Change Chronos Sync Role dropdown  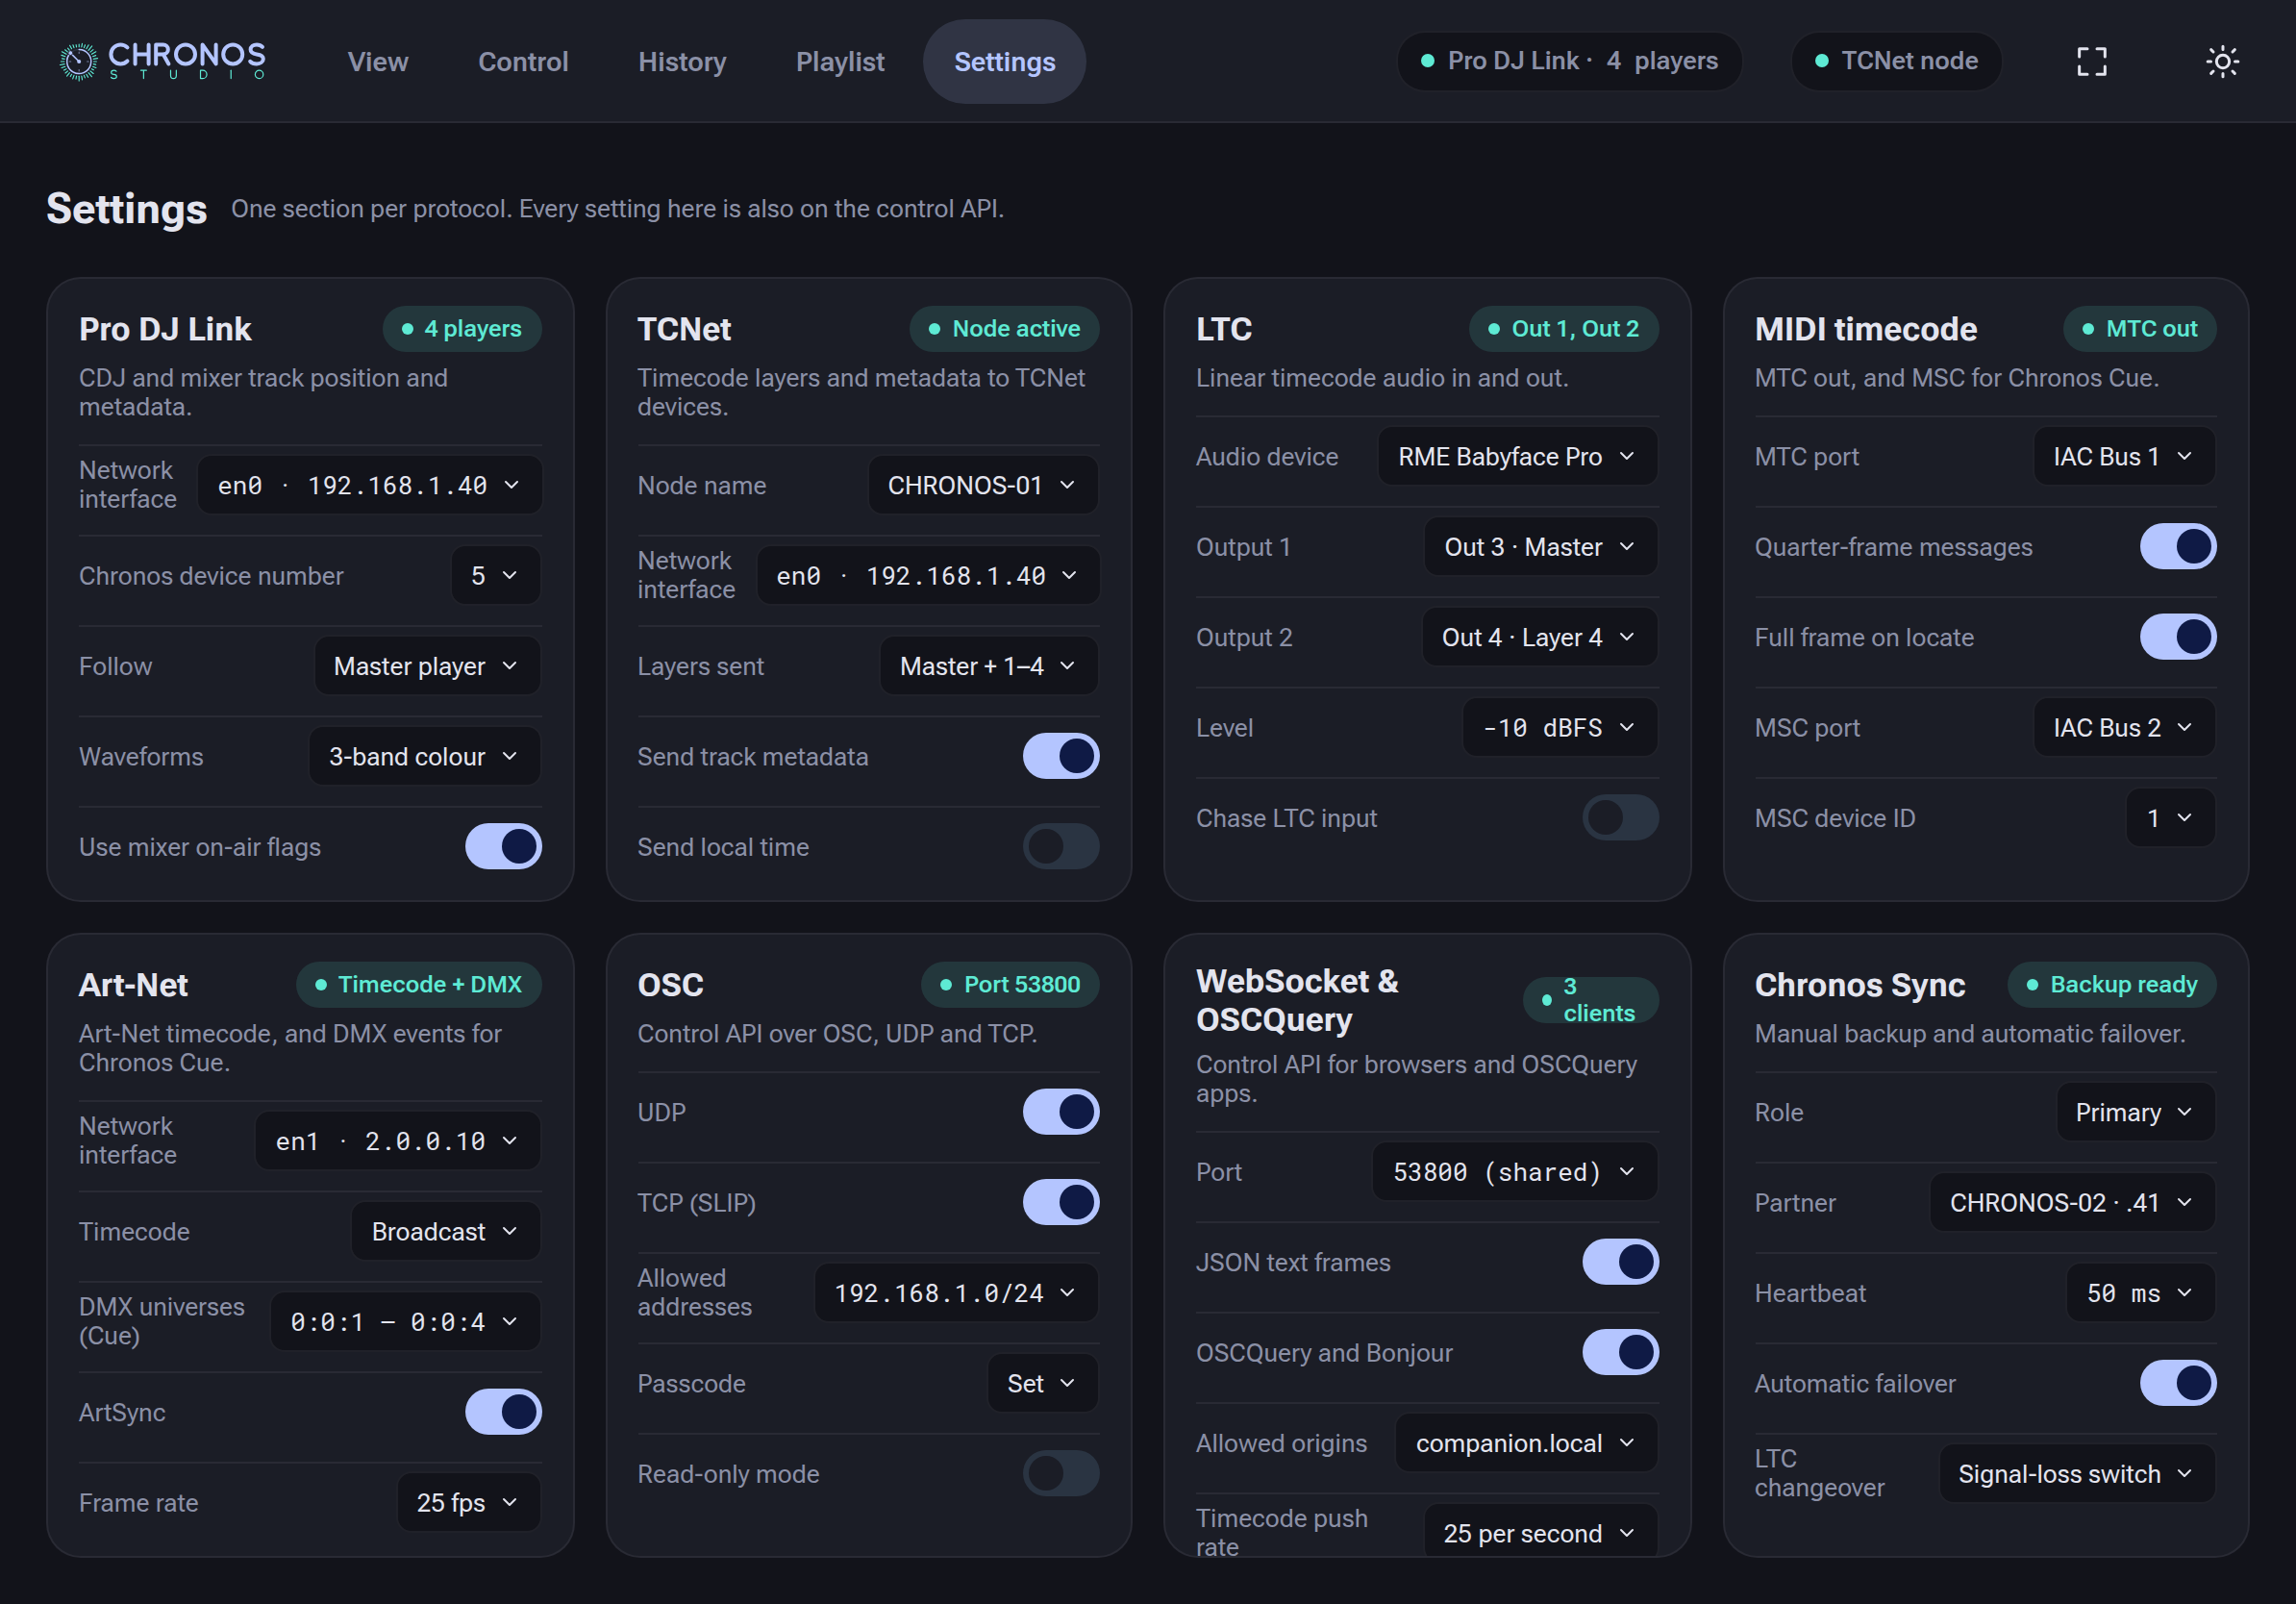click(x=2136, y=1112)
